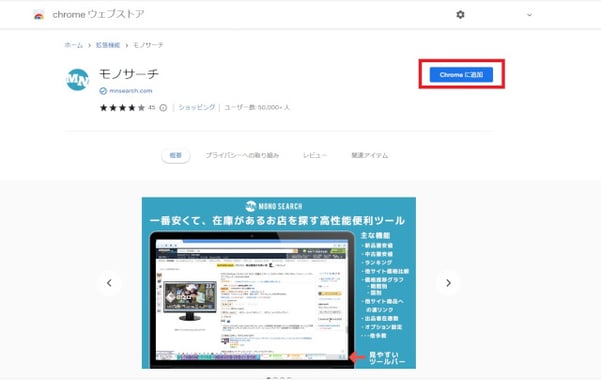This screenshot has height=380, width=601.
Task: Open the rating info circle icon
Action: tap(163, 108)
